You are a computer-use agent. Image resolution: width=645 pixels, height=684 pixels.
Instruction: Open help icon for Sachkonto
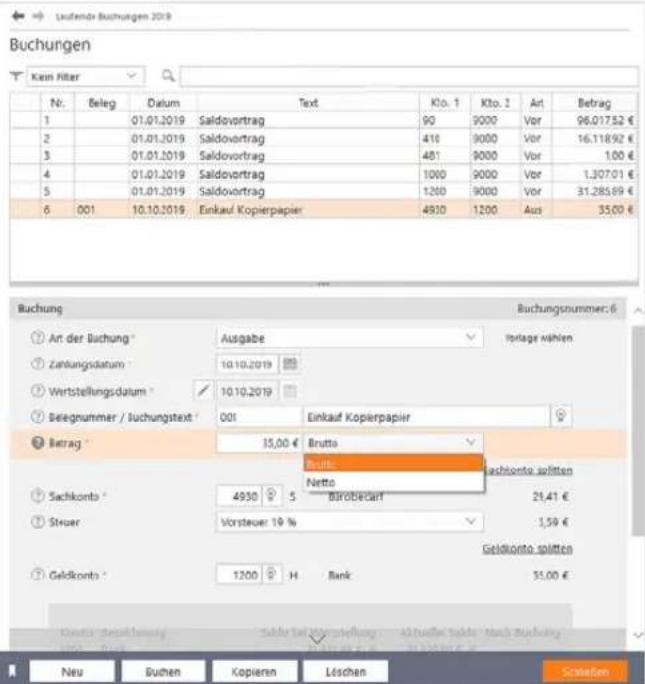point(38,496)
